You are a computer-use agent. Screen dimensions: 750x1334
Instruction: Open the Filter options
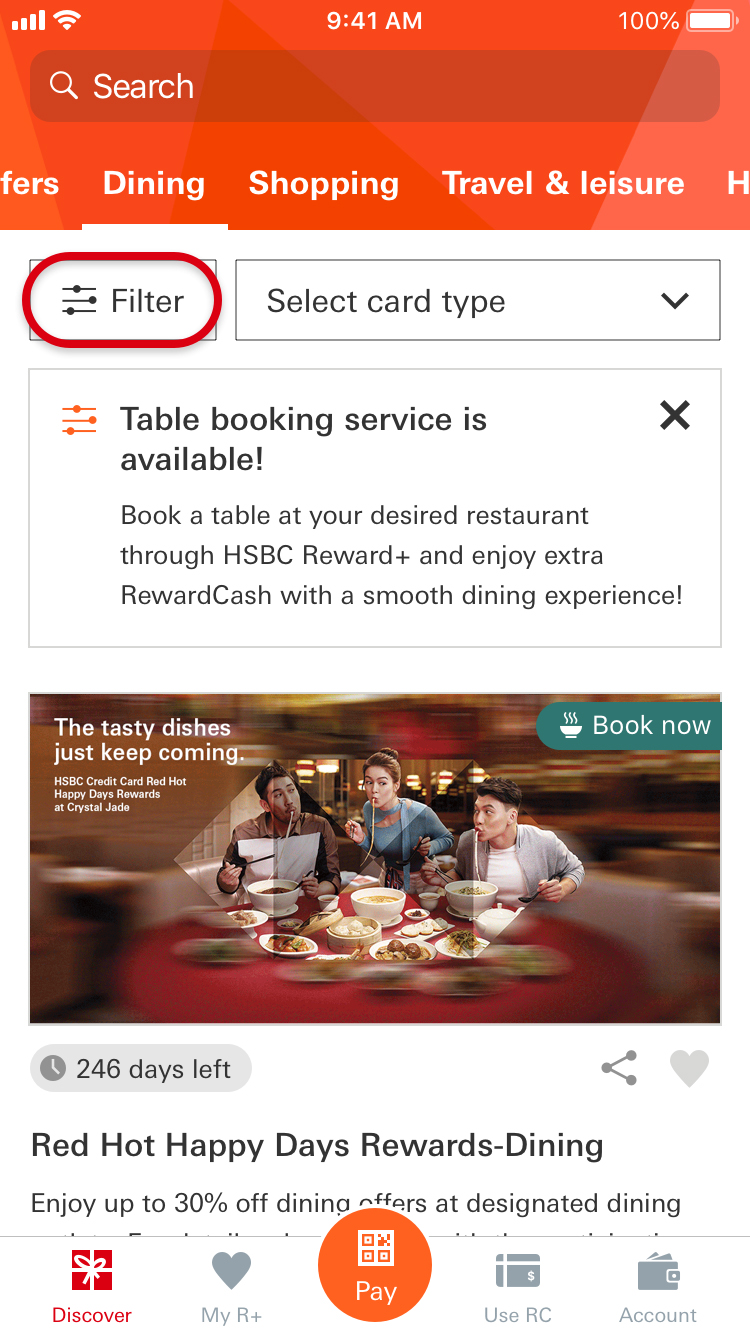coord(123,301)
